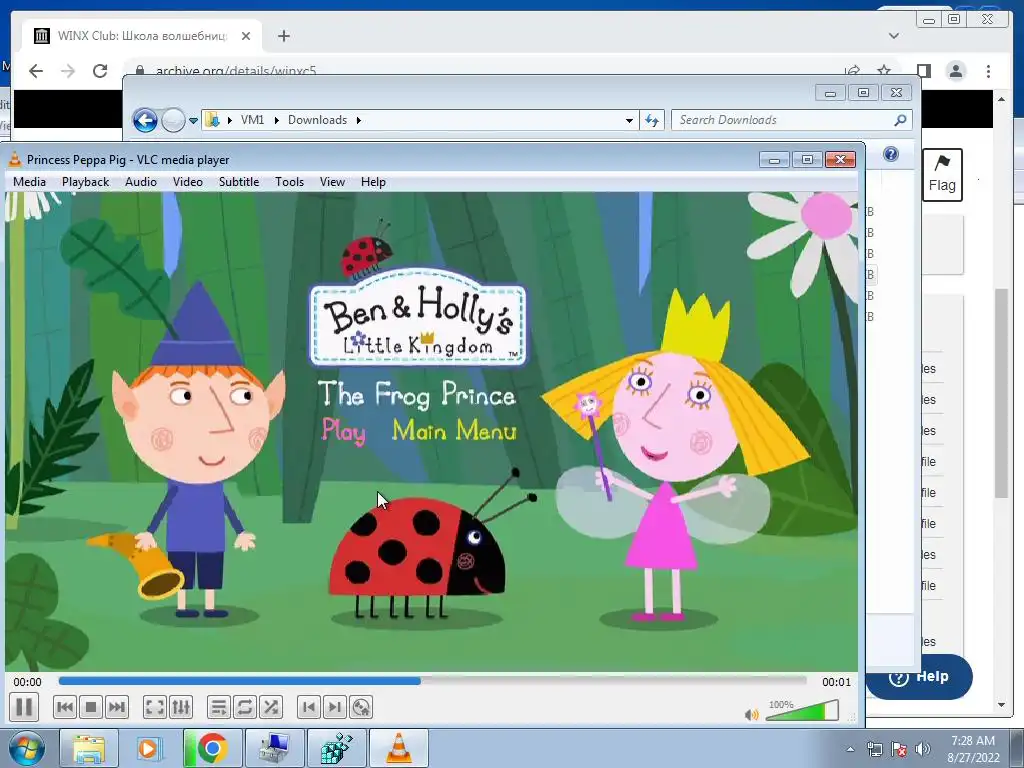Select Downloads in the Explorer address path
The width and height of the screenshot is (1024, 768).
(317, 120)
